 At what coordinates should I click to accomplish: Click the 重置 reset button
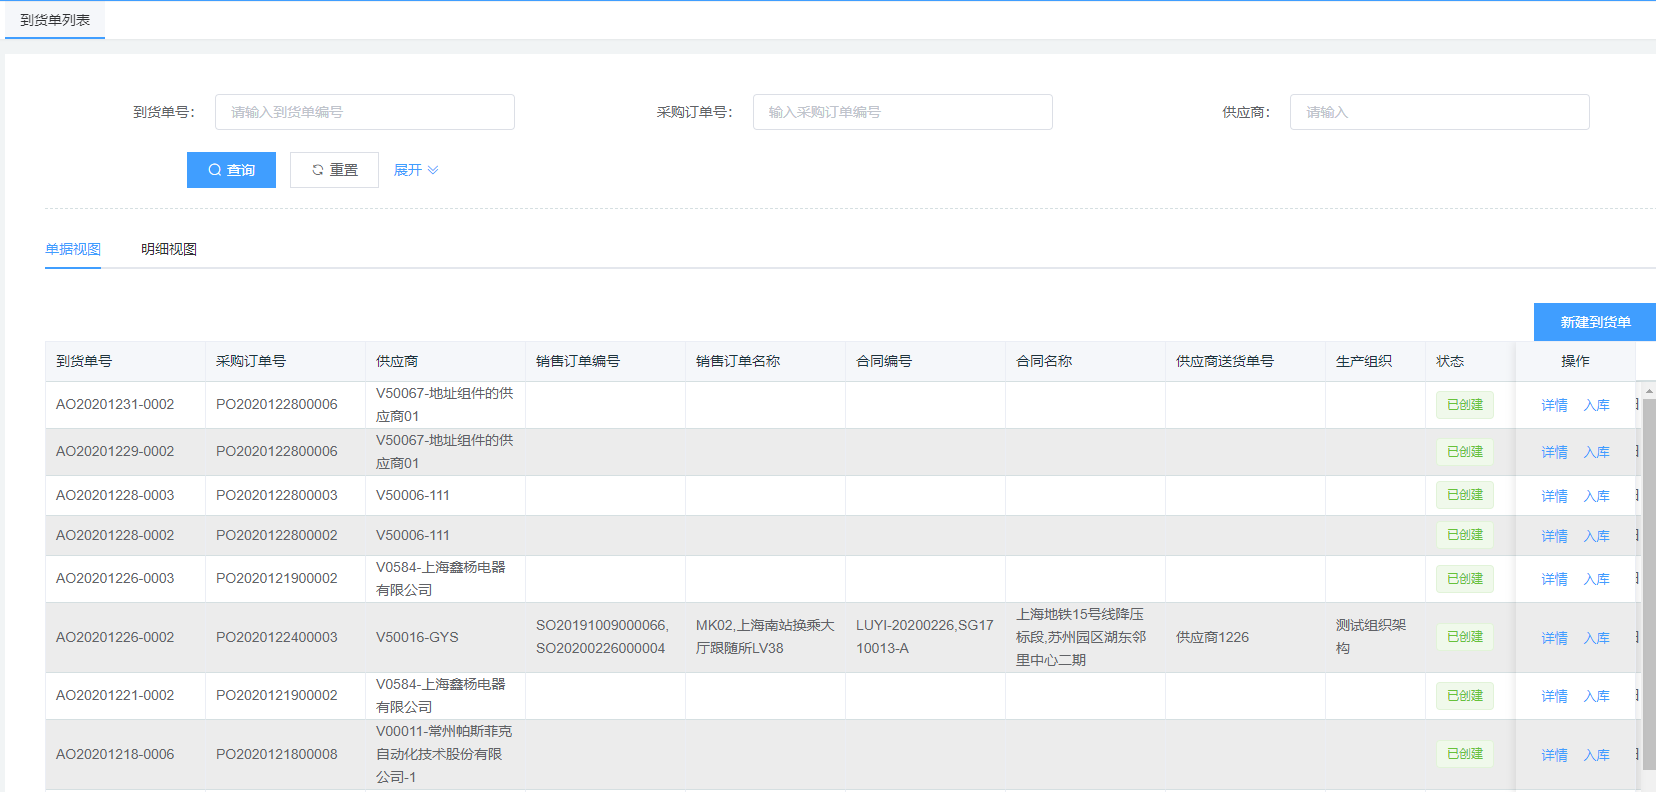(334, 170)
